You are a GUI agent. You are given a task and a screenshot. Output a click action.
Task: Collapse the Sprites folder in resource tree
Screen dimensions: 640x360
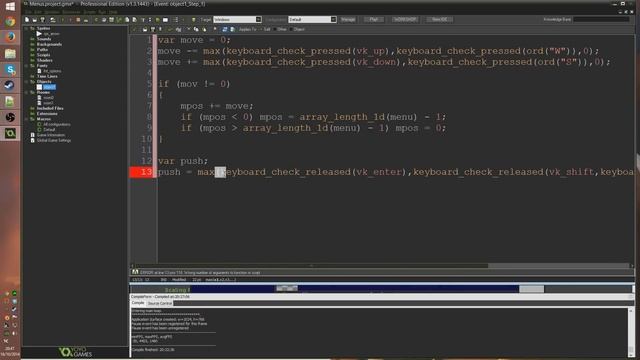27,29
